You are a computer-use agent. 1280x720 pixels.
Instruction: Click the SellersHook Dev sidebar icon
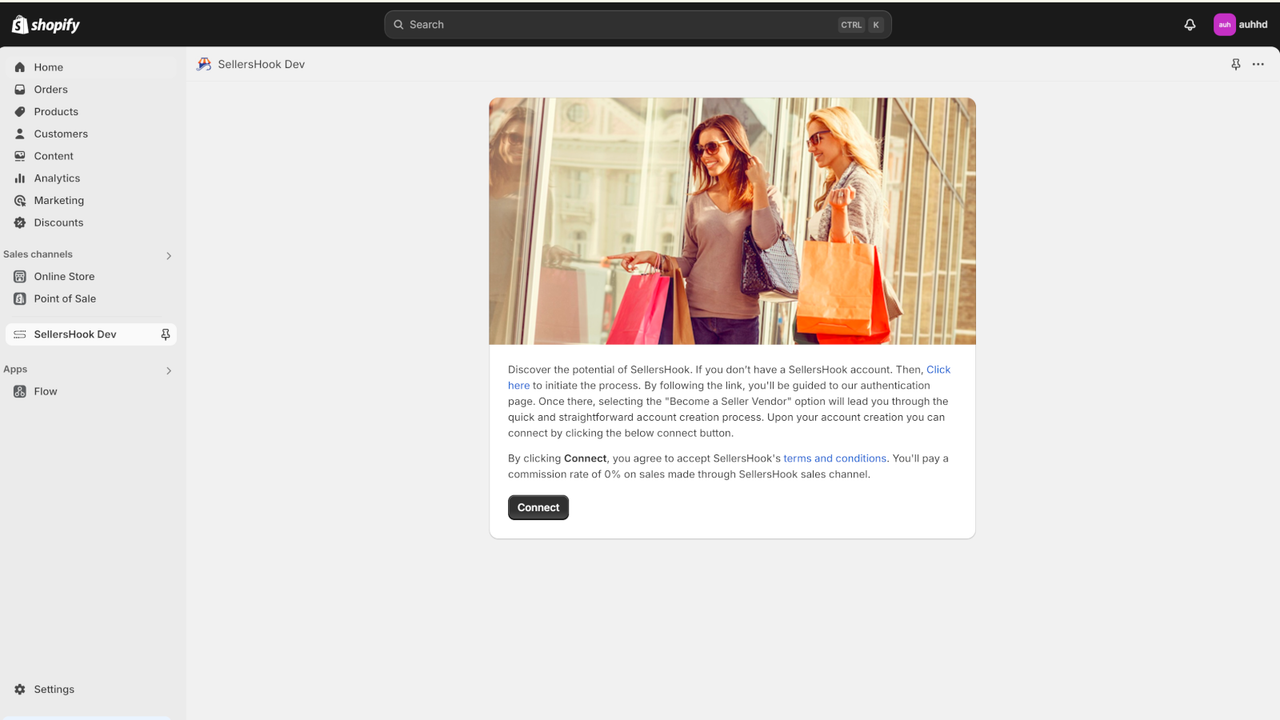tap(20, 334)
